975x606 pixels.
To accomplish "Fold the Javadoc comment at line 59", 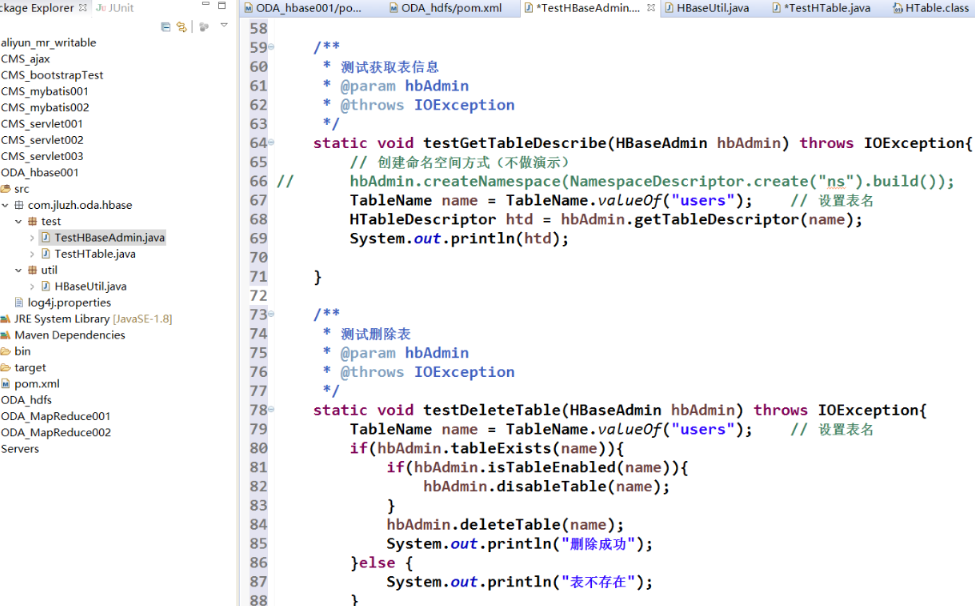I will [271, 47].
